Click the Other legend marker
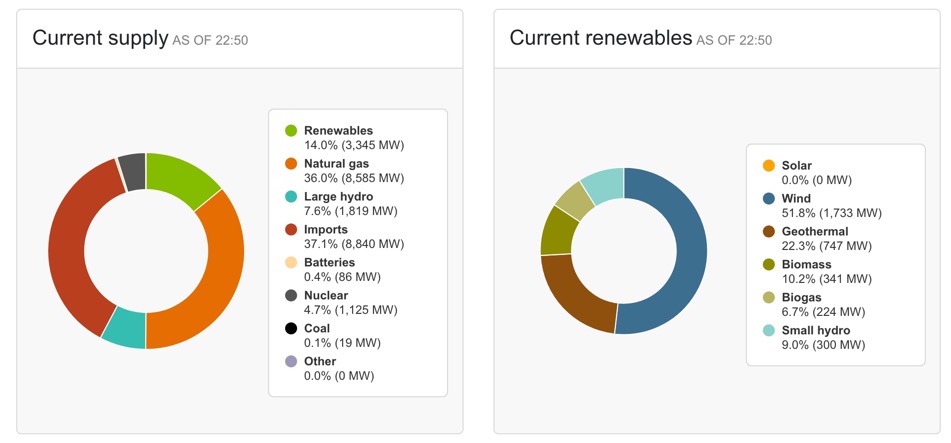 [291, 362]
